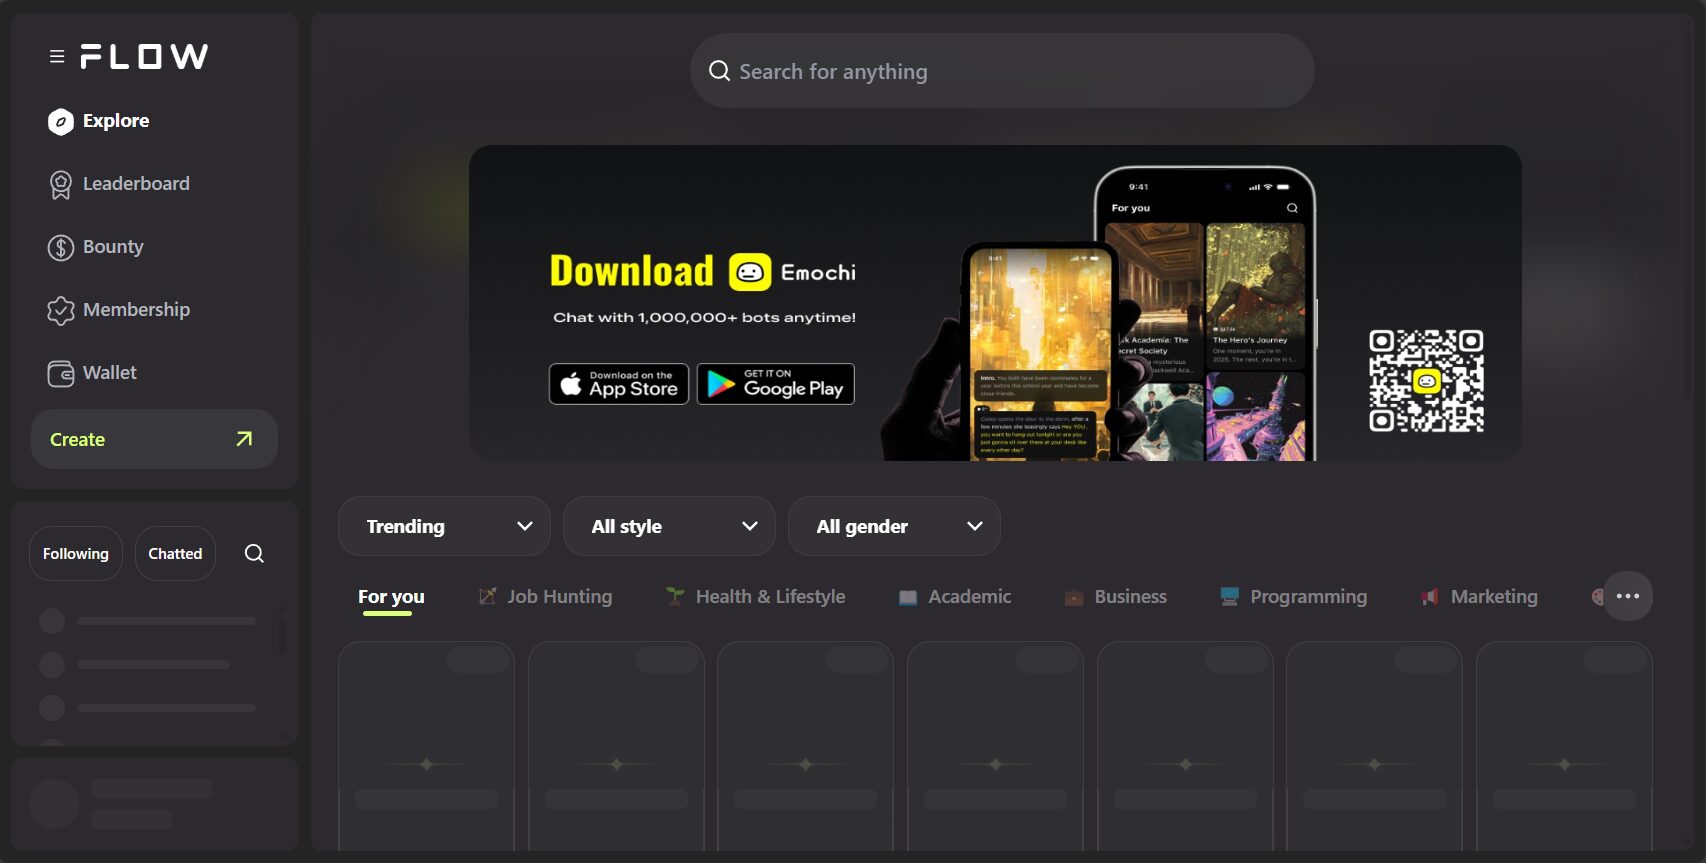
Task: Switch to the Job Hunting tab
Action: [545, 597]
